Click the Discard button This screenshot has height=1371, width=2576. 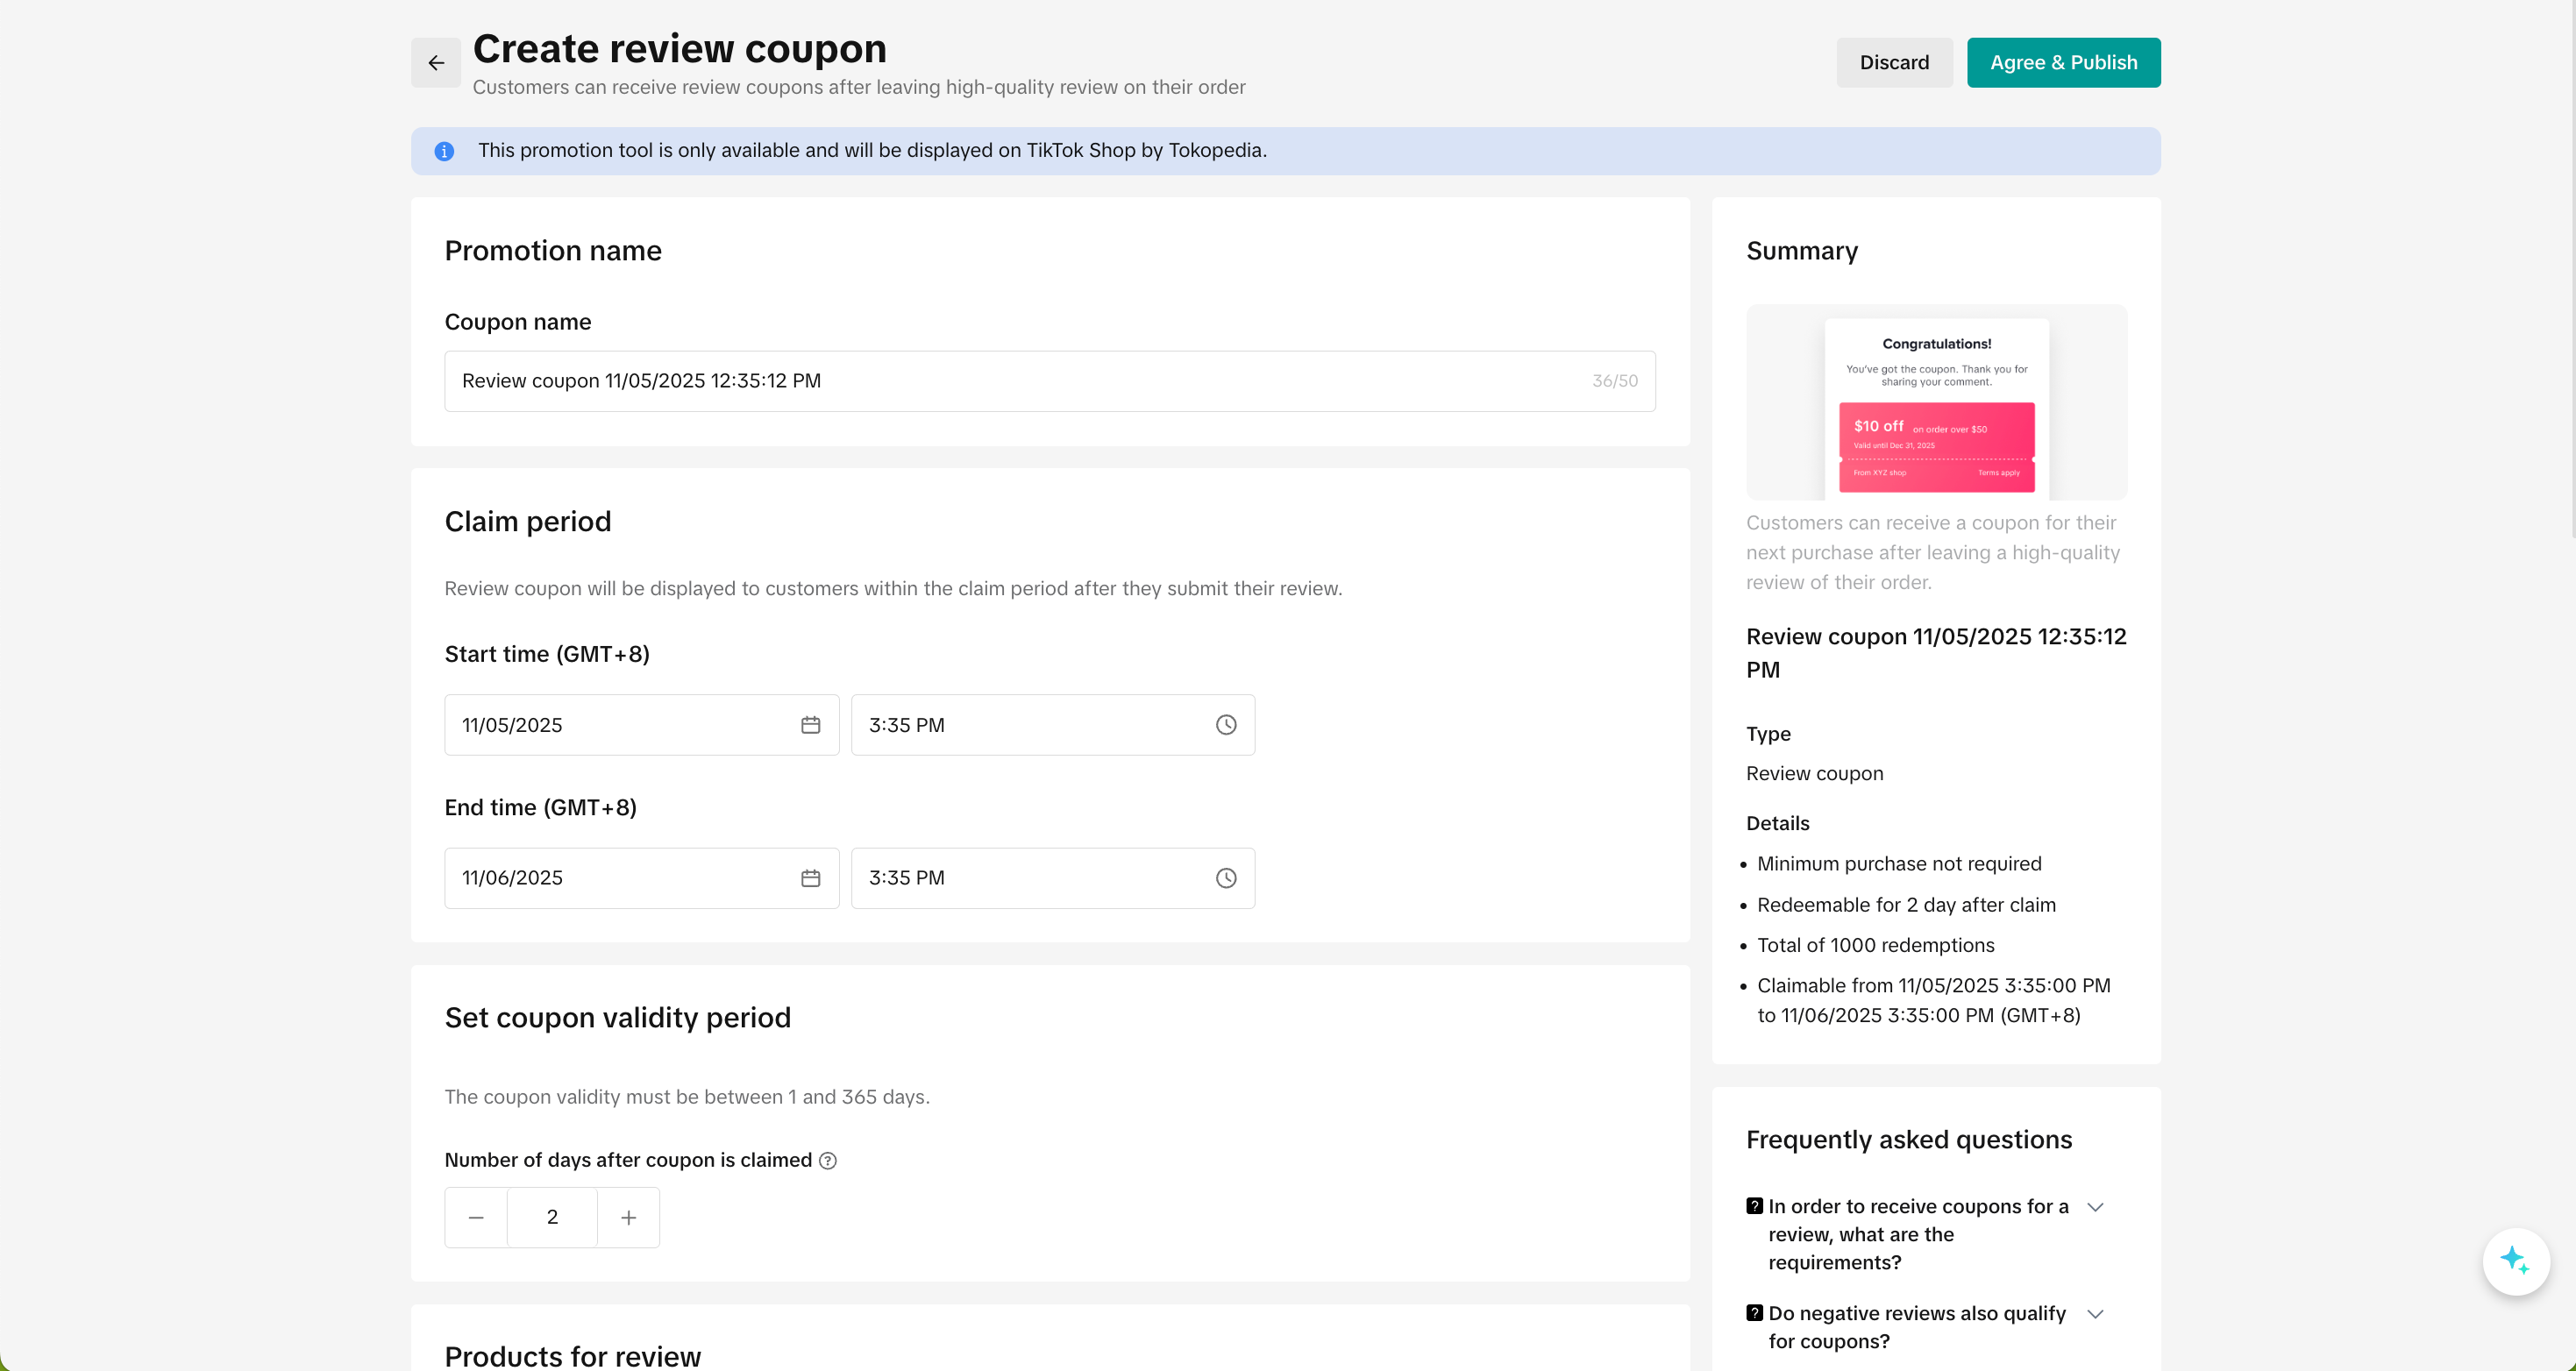pos(1894,63)
